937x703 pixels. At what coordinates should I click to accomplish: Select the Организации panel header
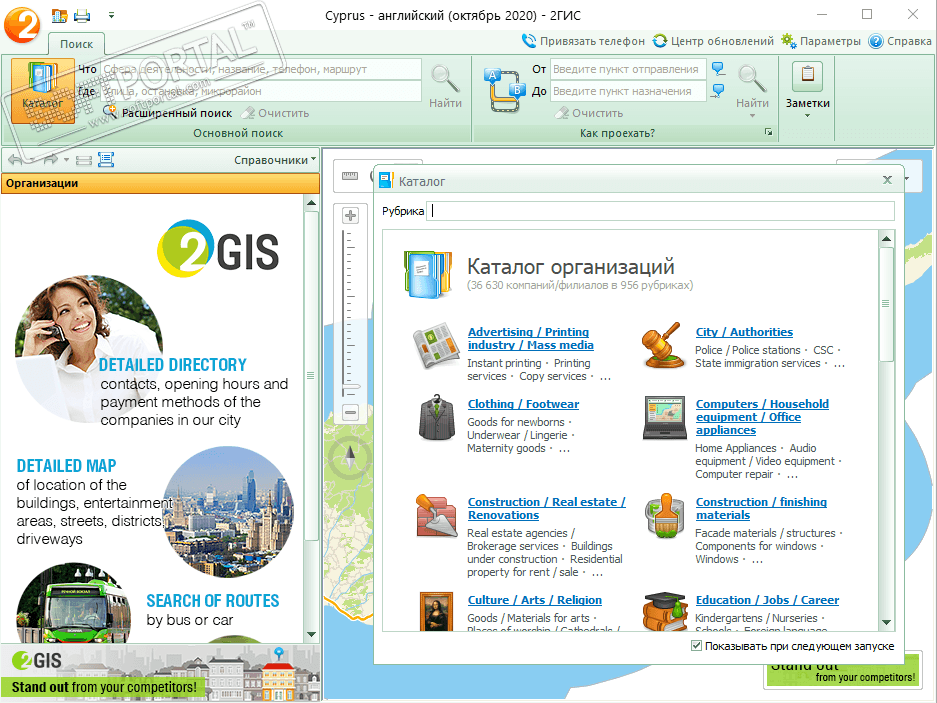click(160, 184)
